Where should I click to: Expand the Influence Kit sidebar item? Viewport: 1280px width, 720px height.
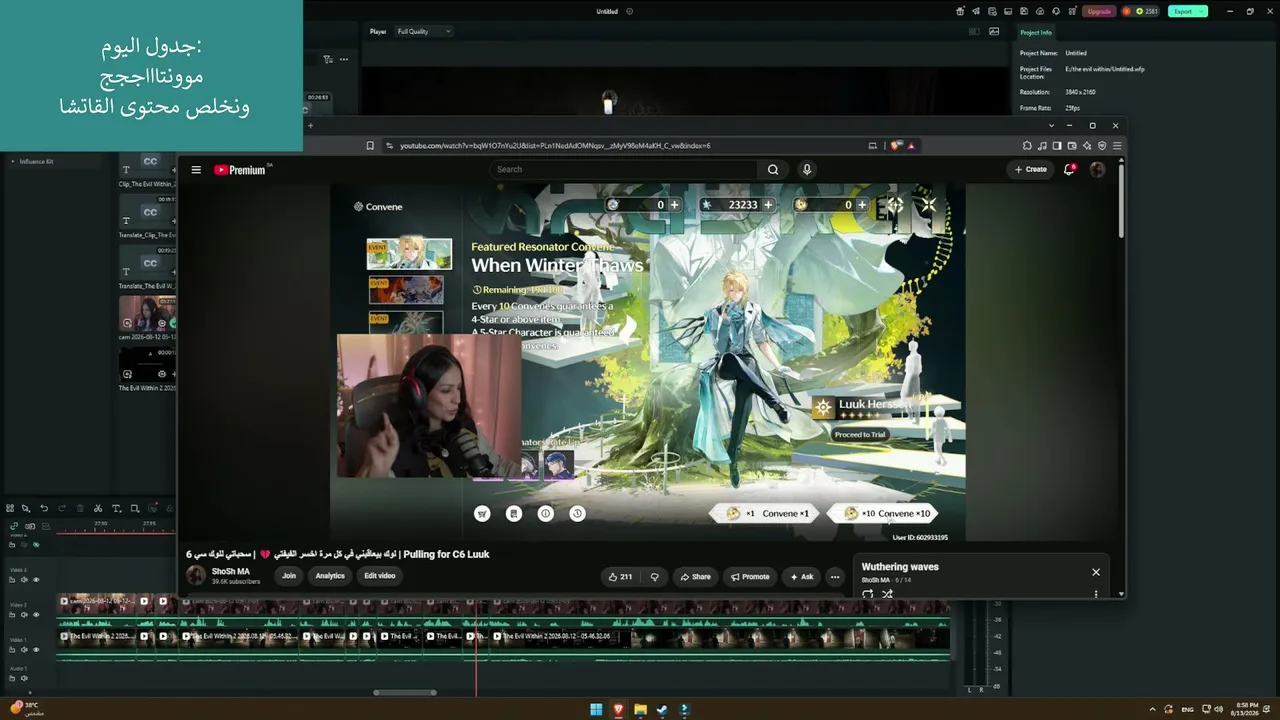click(13, 162)
